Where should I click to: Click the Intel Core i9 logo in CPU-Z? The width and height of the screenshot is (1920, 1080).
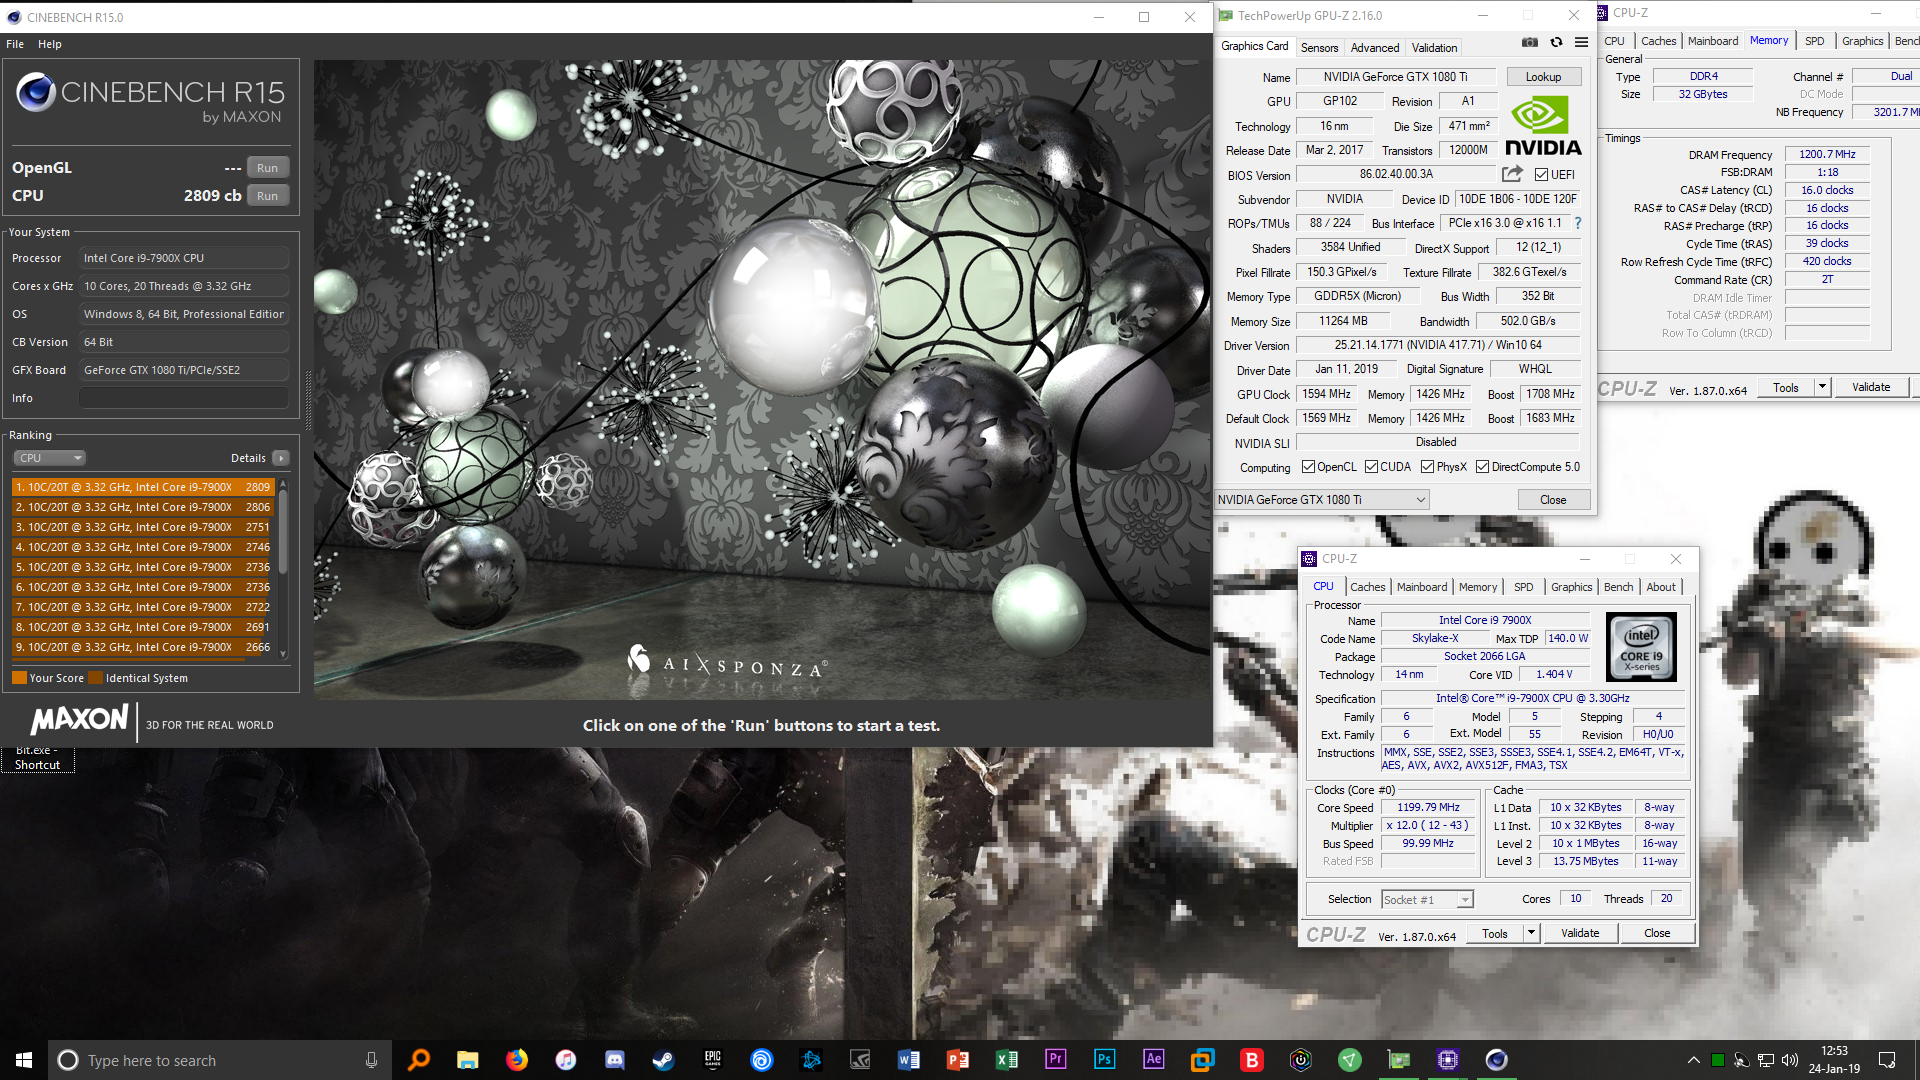click(1641, 648)
